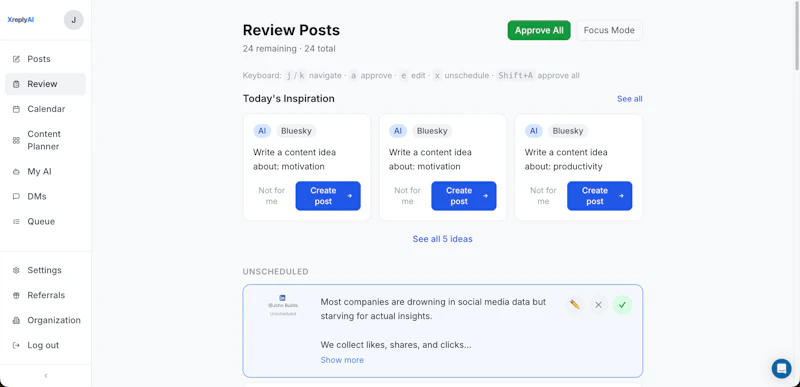
Task: Create post for the productivity idea
Action: click(x=599, y=196)
